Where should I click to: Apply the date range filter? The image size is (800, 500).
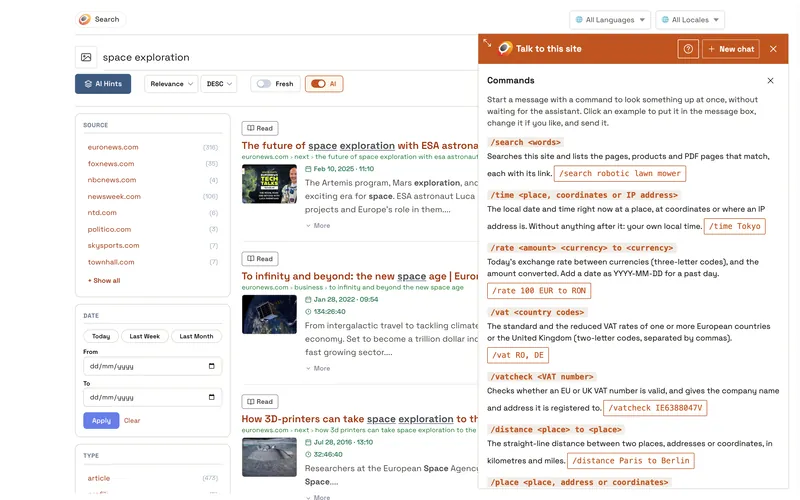101,420
